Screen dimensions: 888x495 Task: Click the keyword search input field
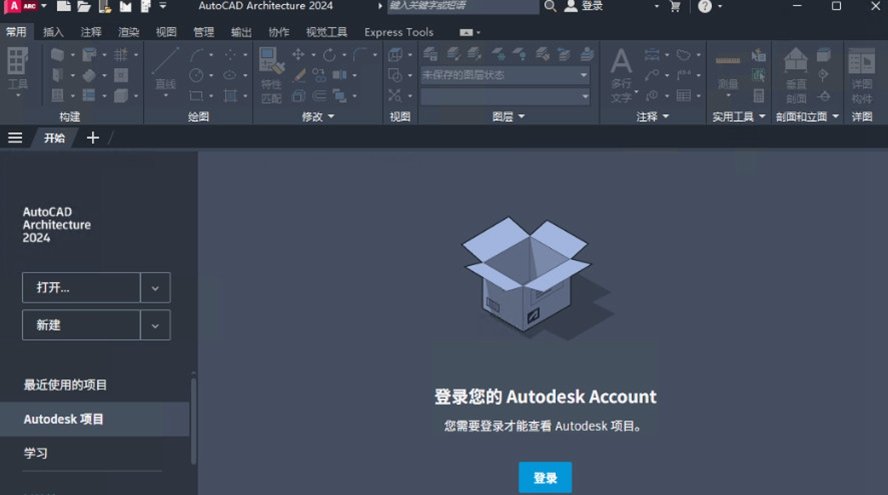pos(463,6)
